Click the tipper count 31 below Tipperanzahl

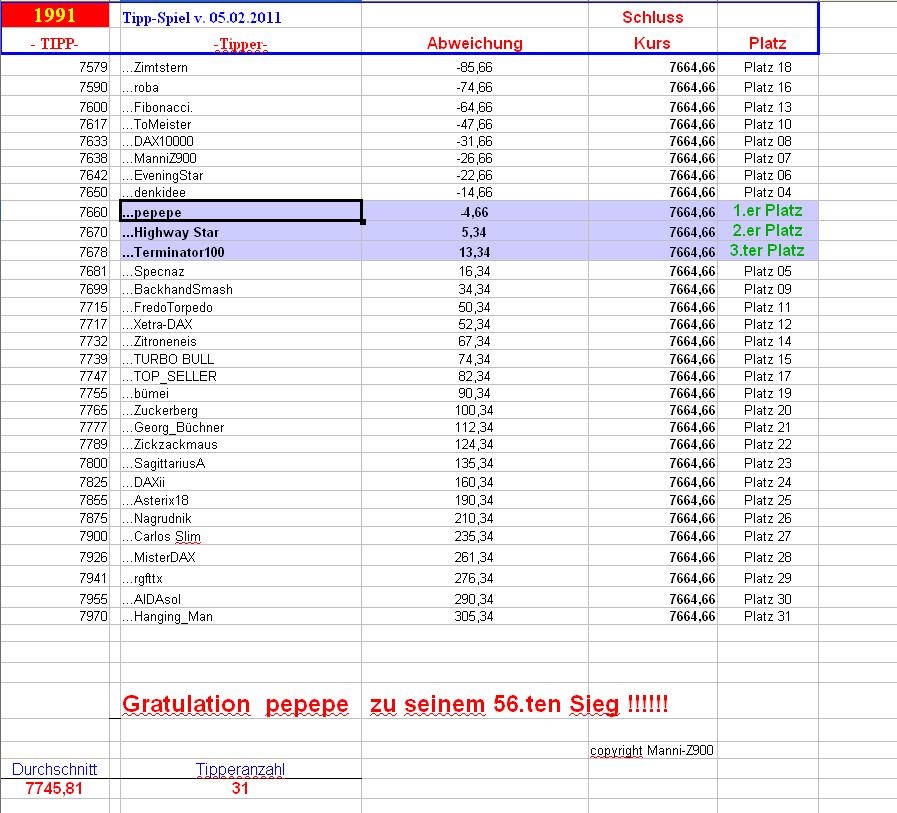tap(240, 788)
